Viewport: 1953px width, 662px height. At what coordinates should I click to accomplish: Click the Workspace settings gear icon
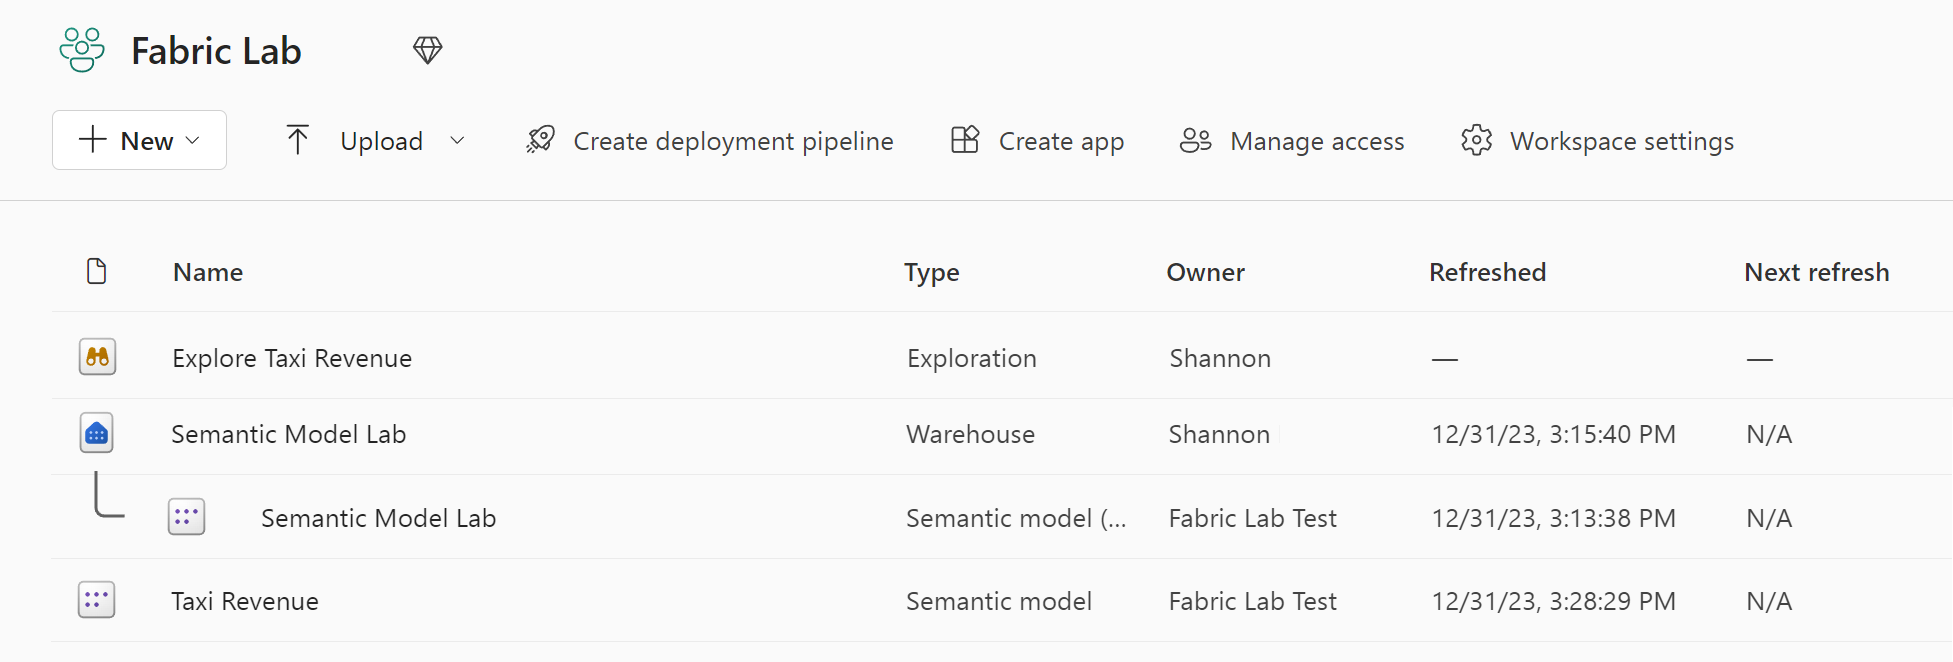coord(1477,140)
